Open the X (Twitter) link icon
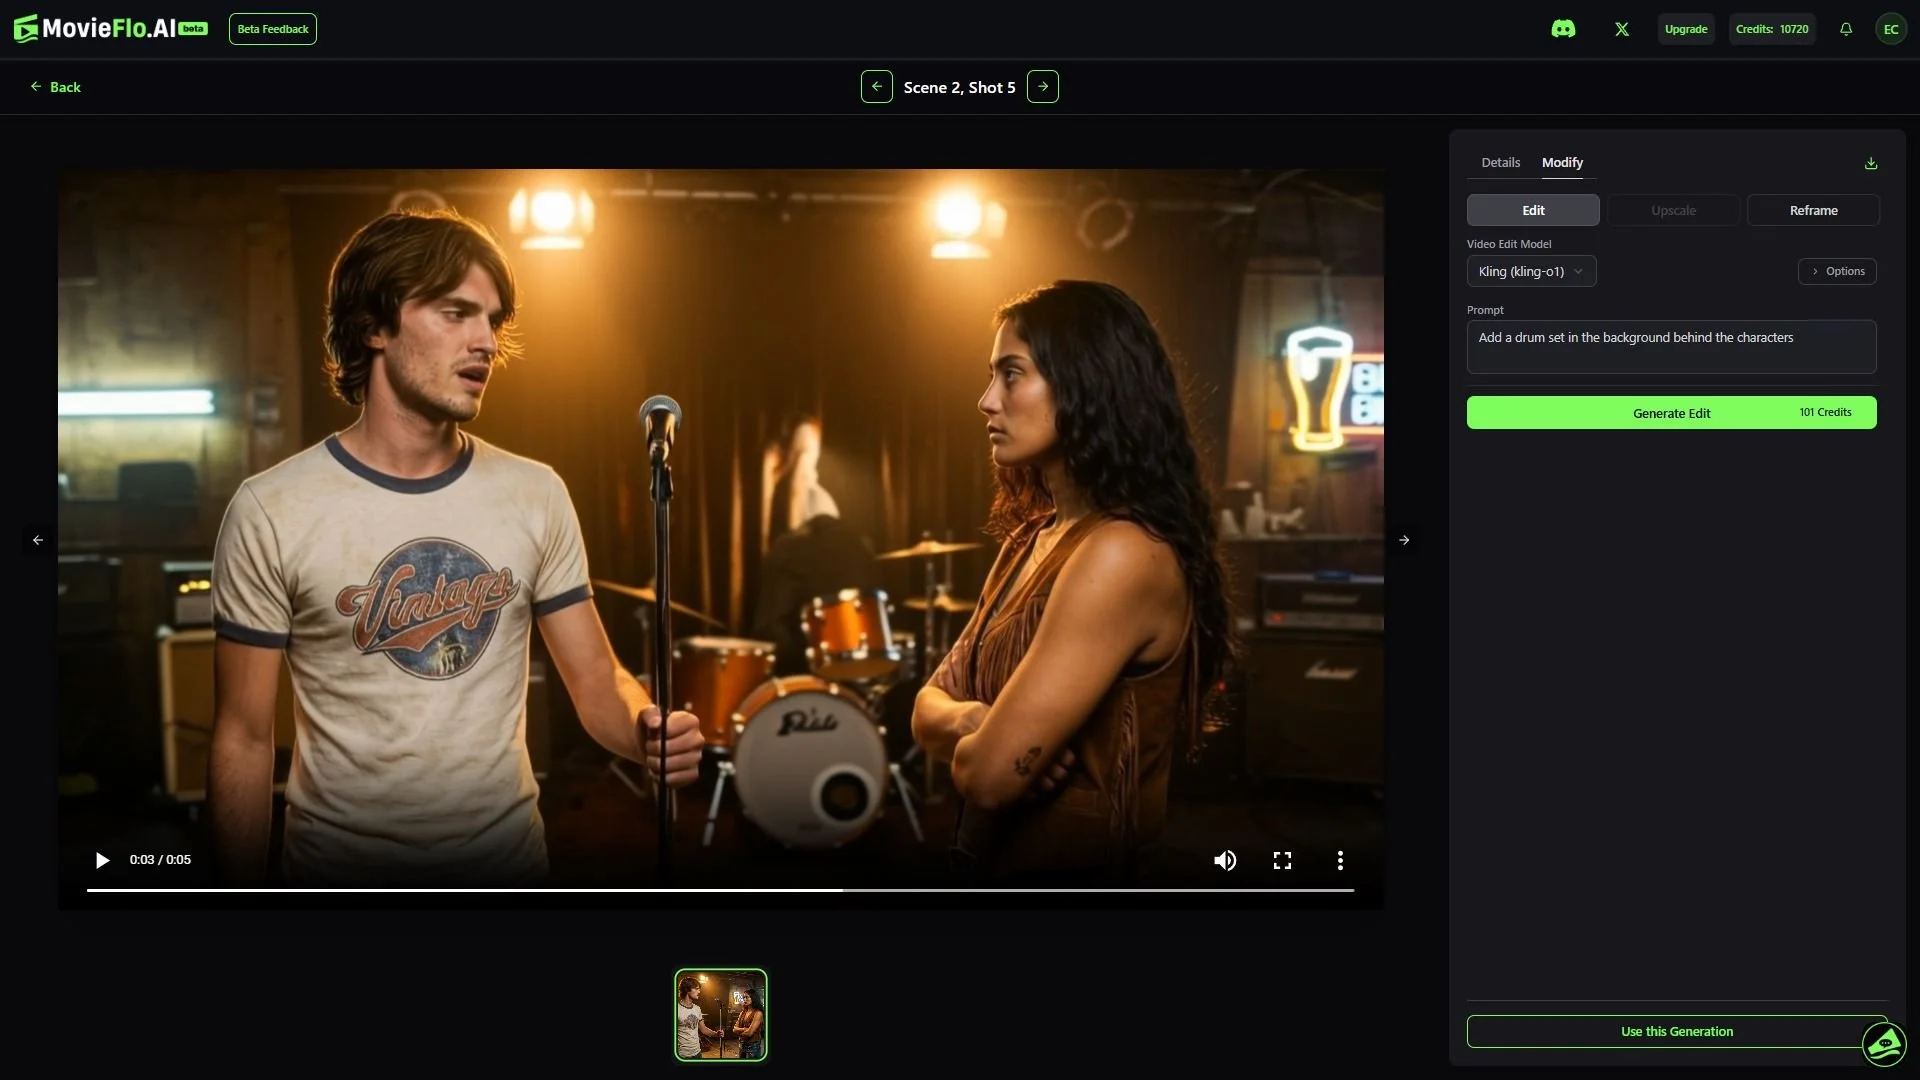The width and height of the screenshot is (1920, 1080). 1622,28
